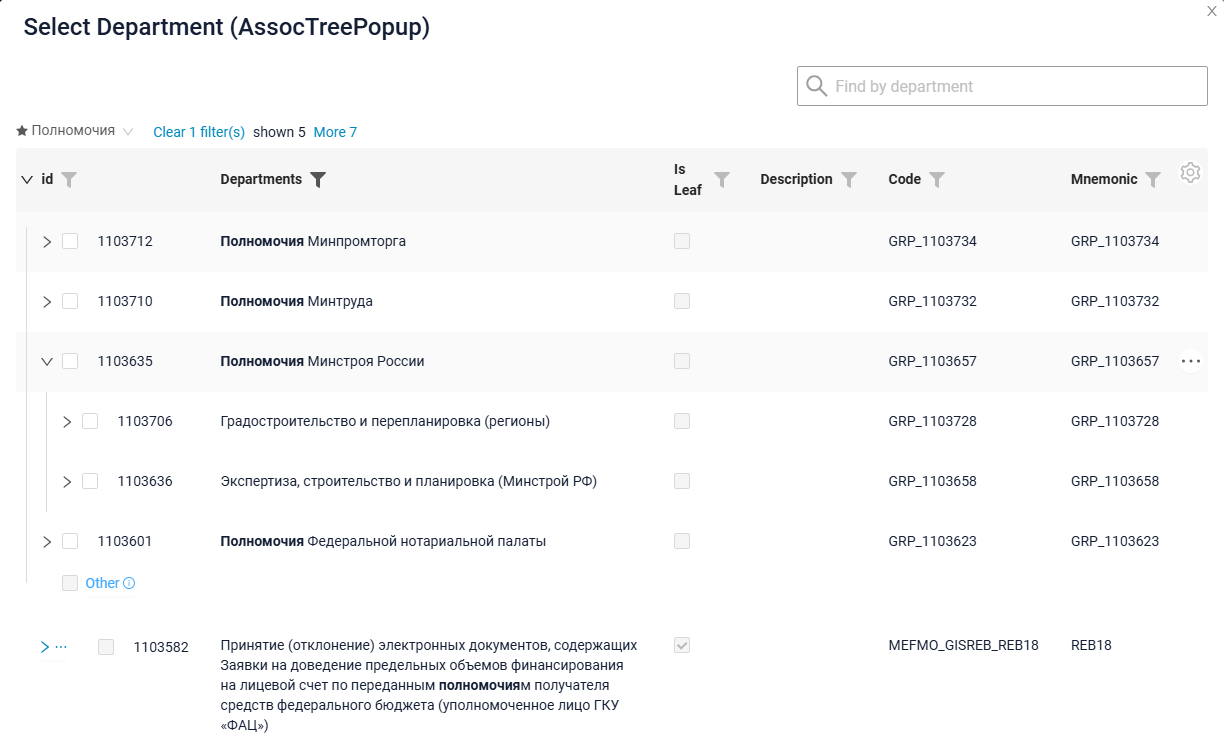Click the Find by department search field
This screenshot has height=748, width=1224.
coord(1002,86)
